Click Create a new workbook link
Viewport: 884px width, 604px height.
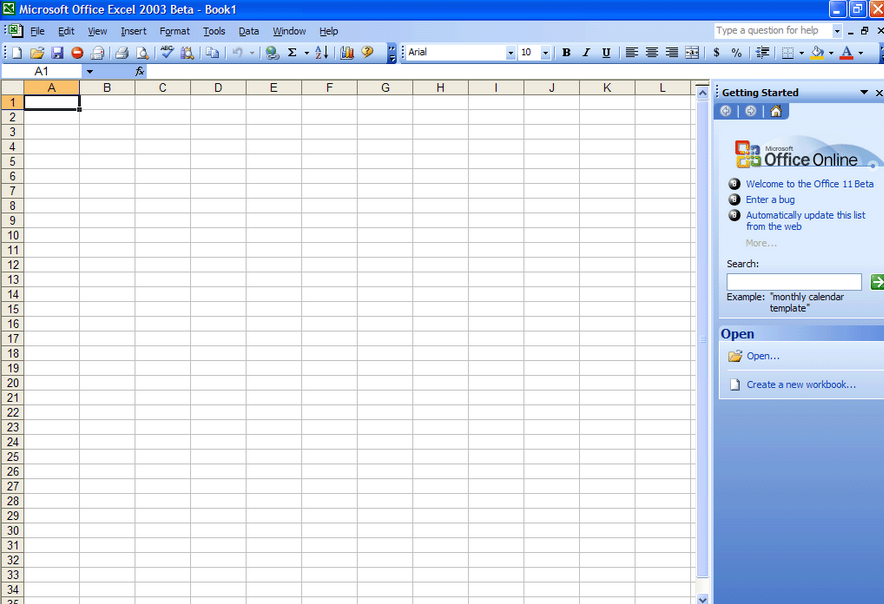pos(801,385)
